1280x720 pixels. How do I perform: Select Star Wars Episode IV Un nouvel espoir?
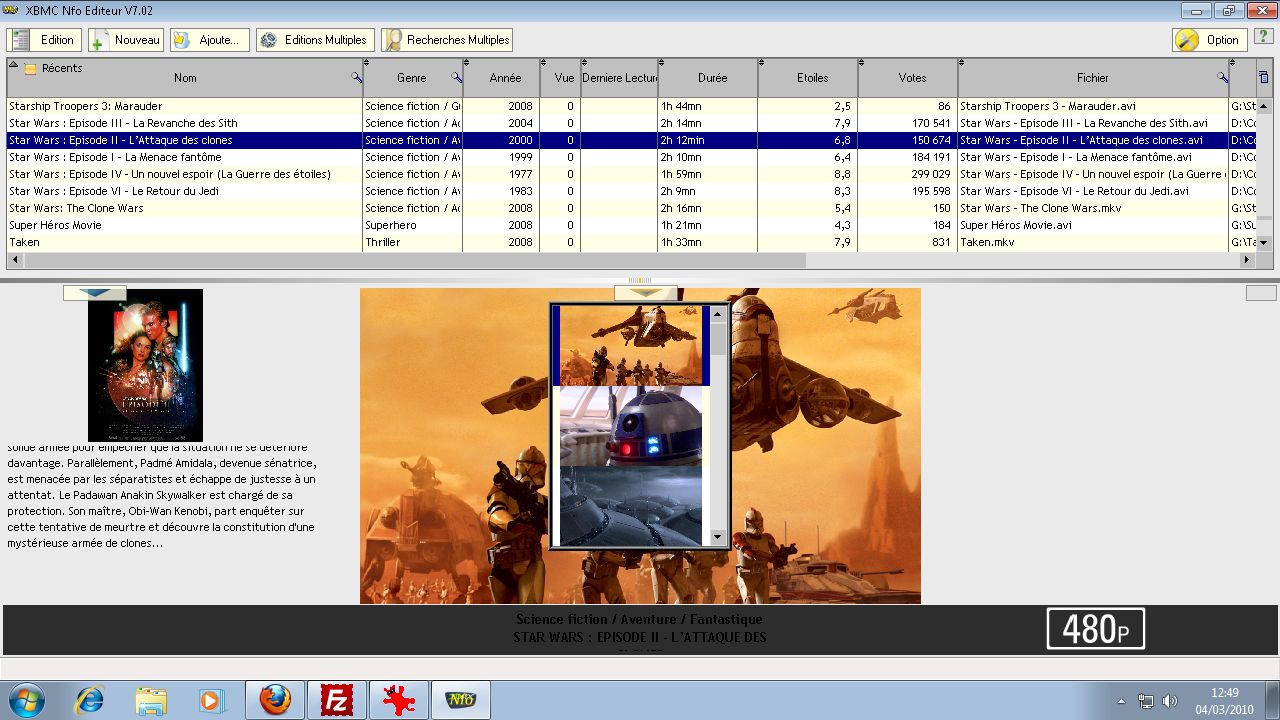(630, 174)
